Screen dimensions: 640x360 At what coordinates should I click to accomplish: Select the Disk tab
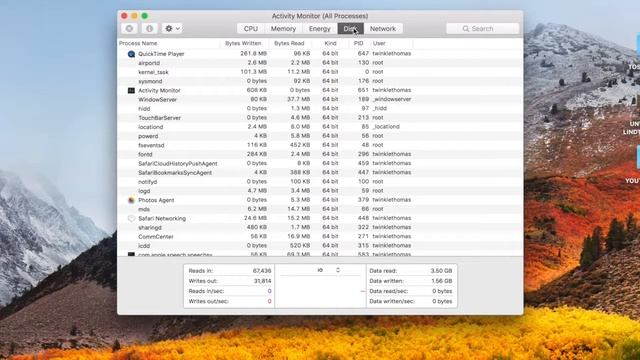(350, 29)
